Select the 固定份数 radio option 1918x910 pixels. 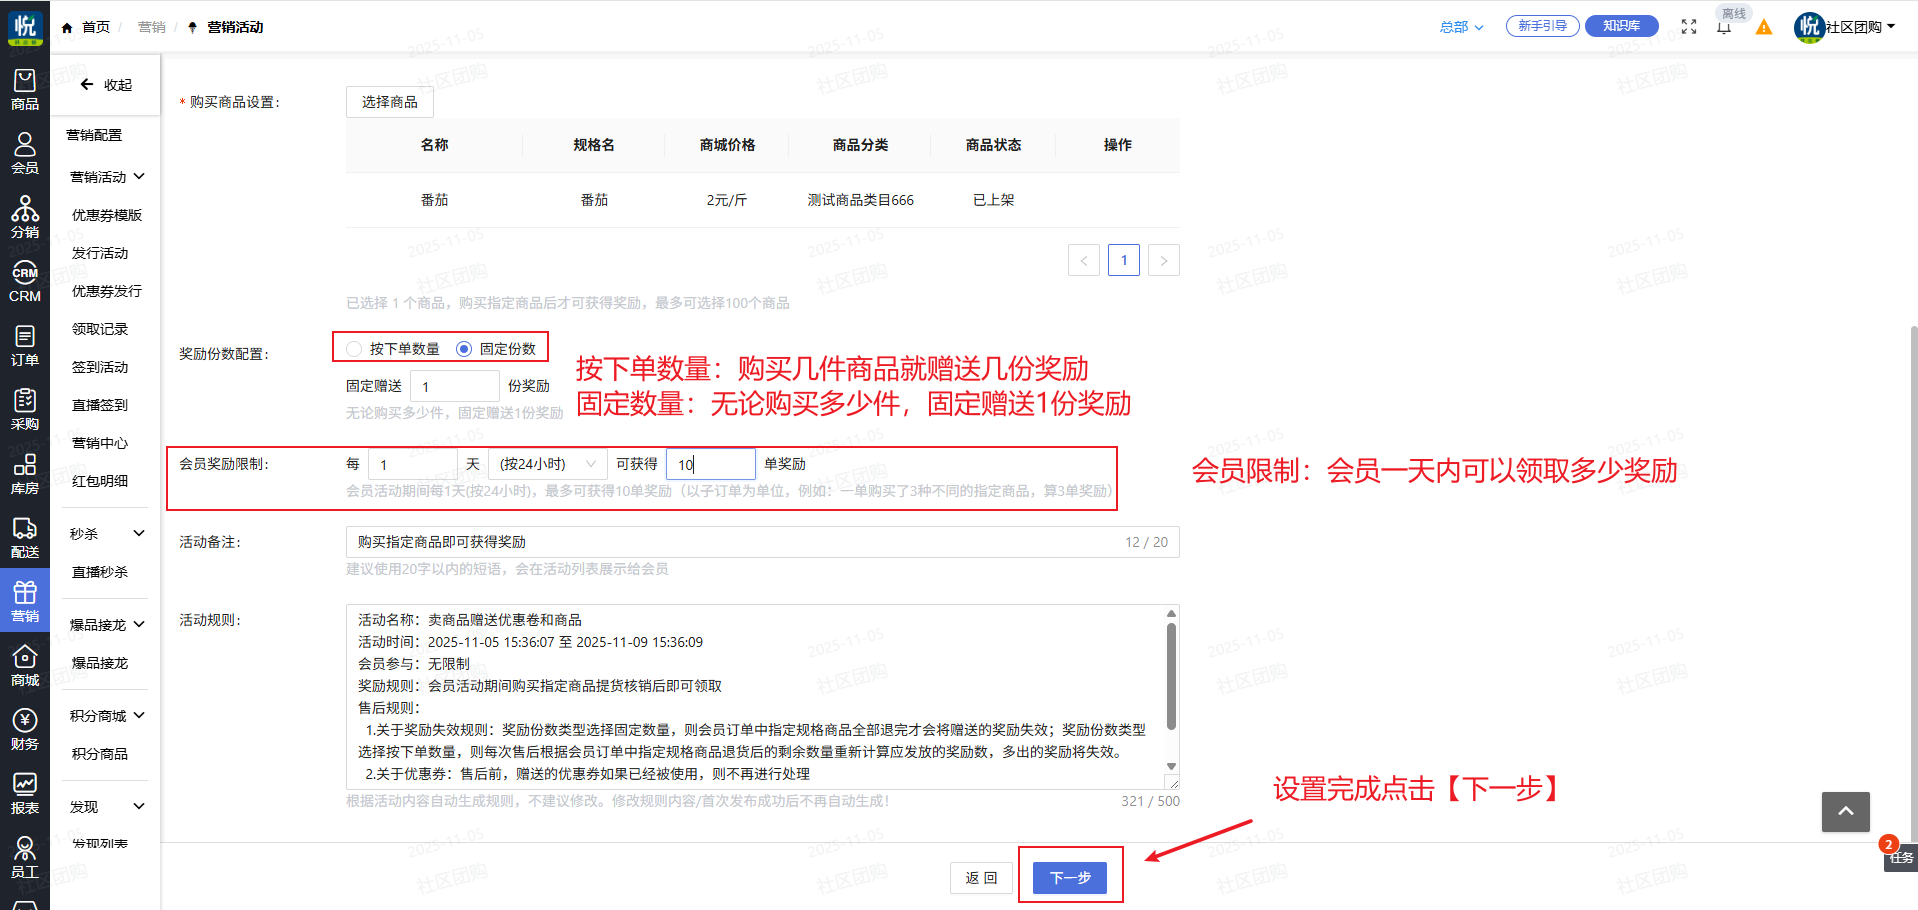(464, 349)
